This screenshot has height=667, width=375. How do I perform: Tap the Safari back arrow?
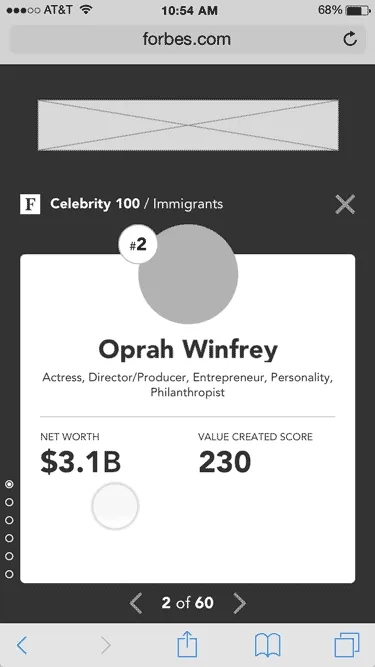(x=22, y=645)
